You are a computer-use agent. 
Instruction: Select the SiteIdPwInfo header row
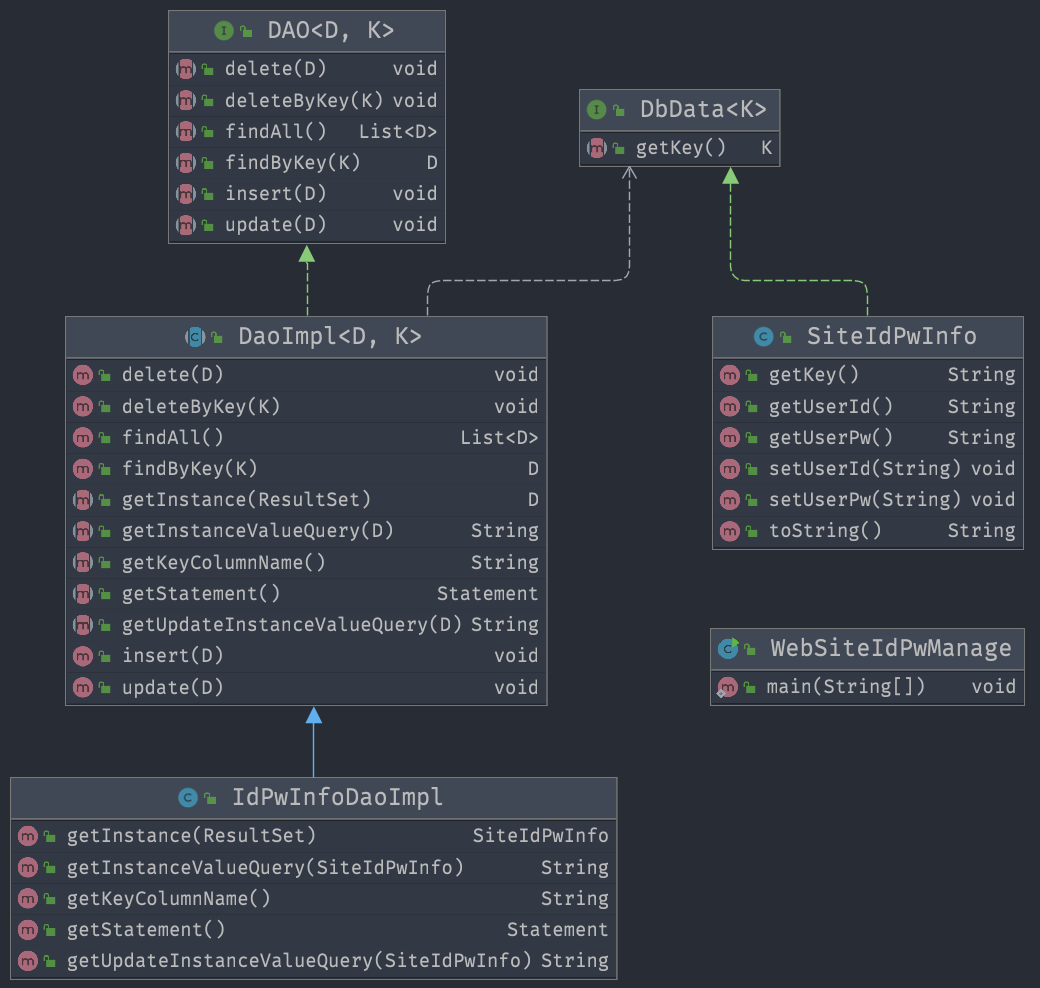(867, 337)
